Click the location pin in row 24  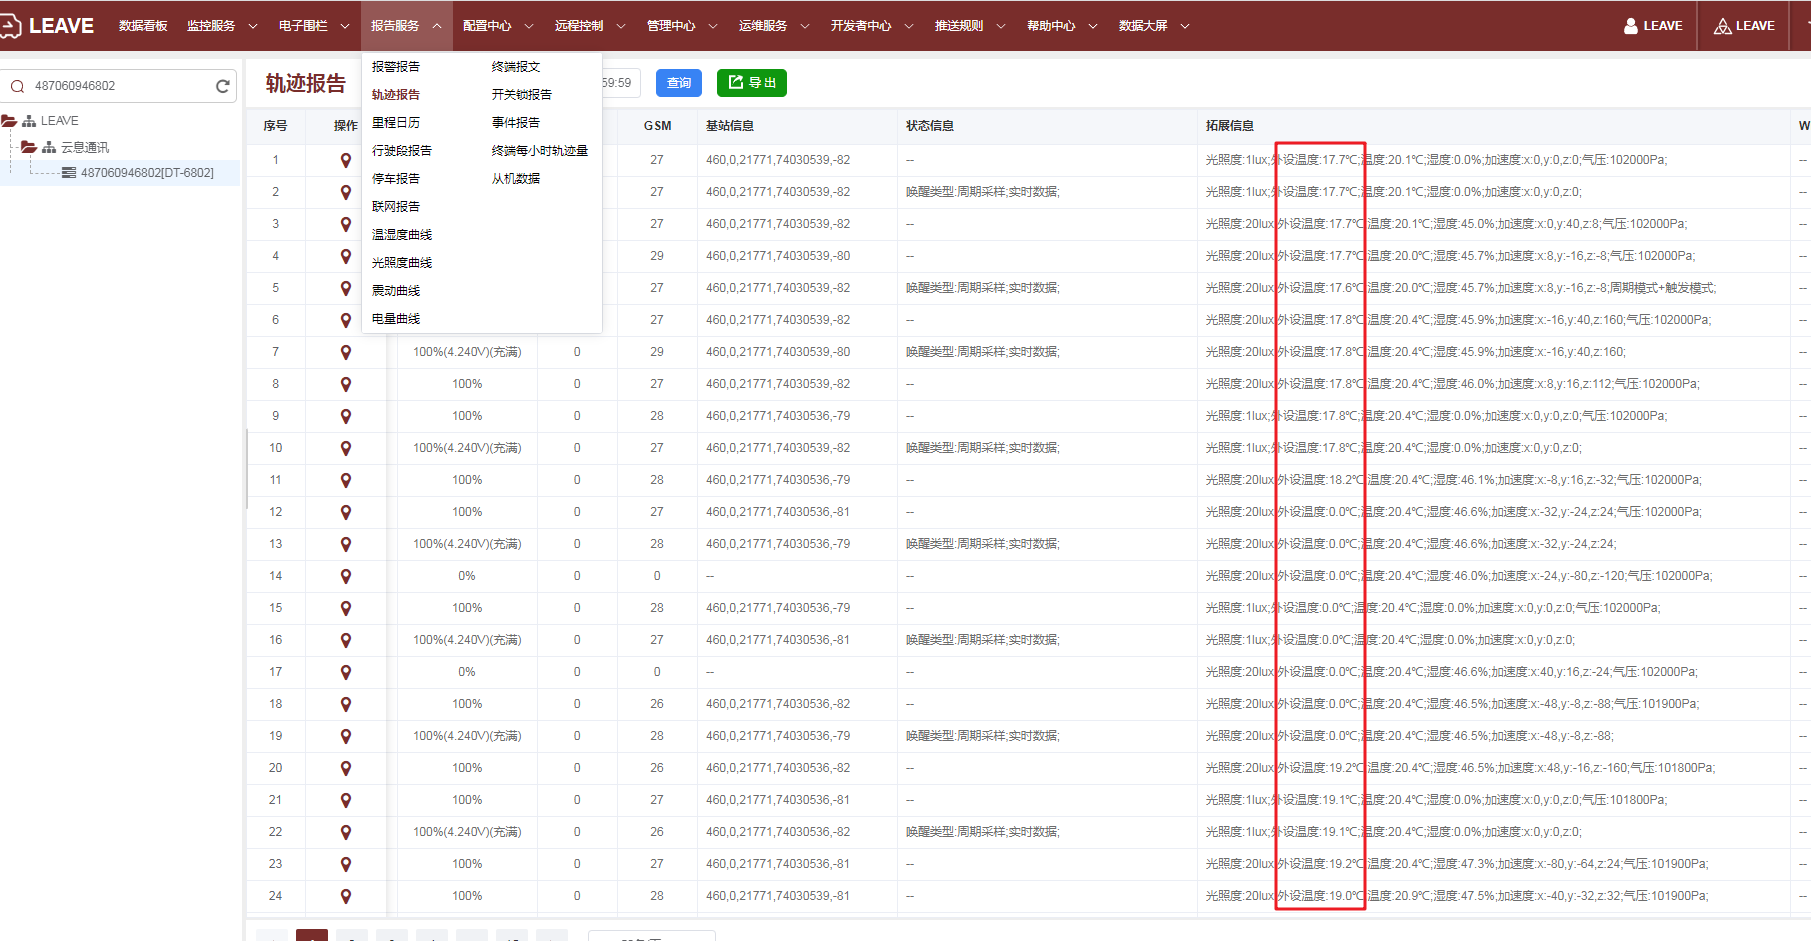click(x=346, y=896)
